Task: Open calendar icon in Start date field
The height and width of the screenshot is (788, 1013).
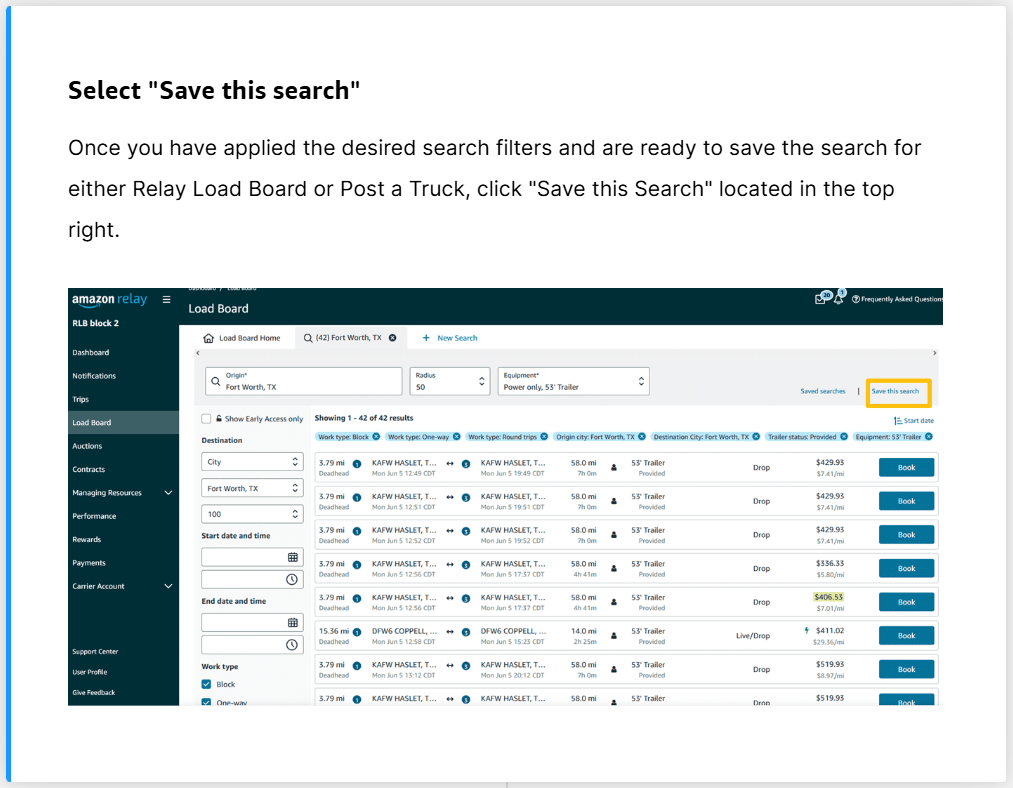Action: [x=292, y=557]
